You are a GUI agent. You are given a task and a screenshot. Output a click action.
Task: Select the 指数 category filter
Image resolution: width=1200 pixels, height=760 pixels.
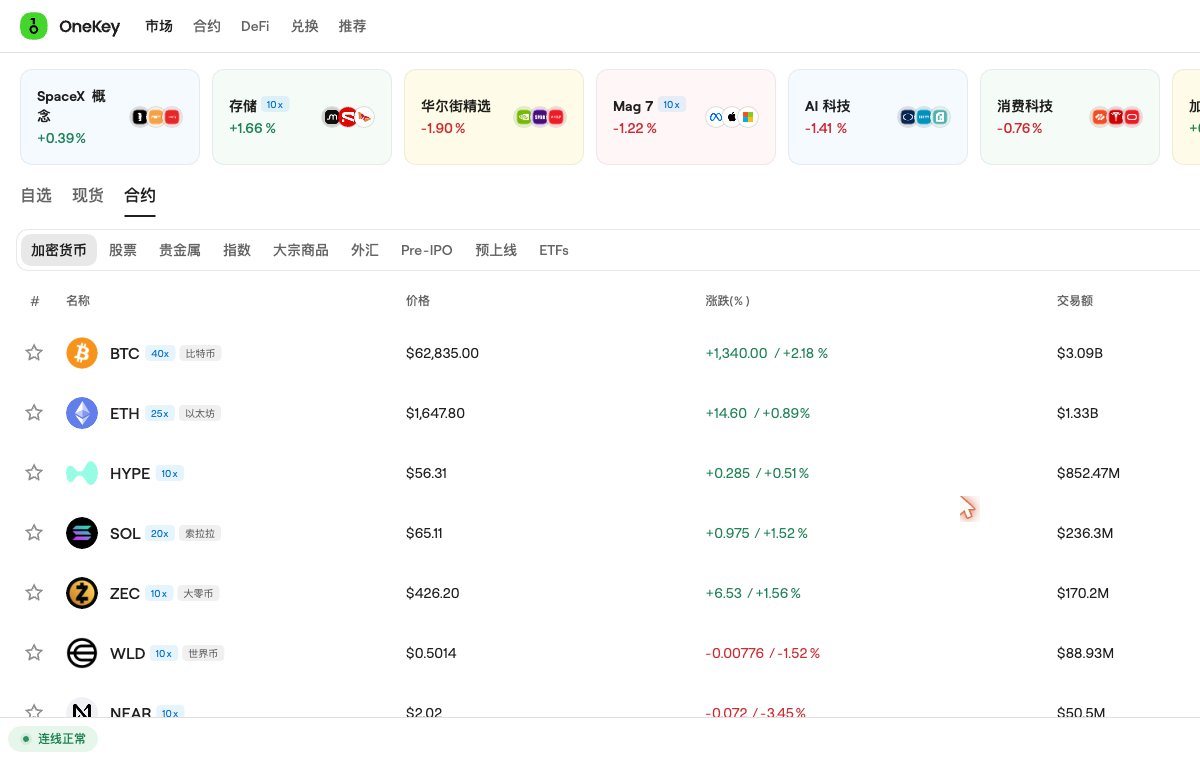coord(237,250)
